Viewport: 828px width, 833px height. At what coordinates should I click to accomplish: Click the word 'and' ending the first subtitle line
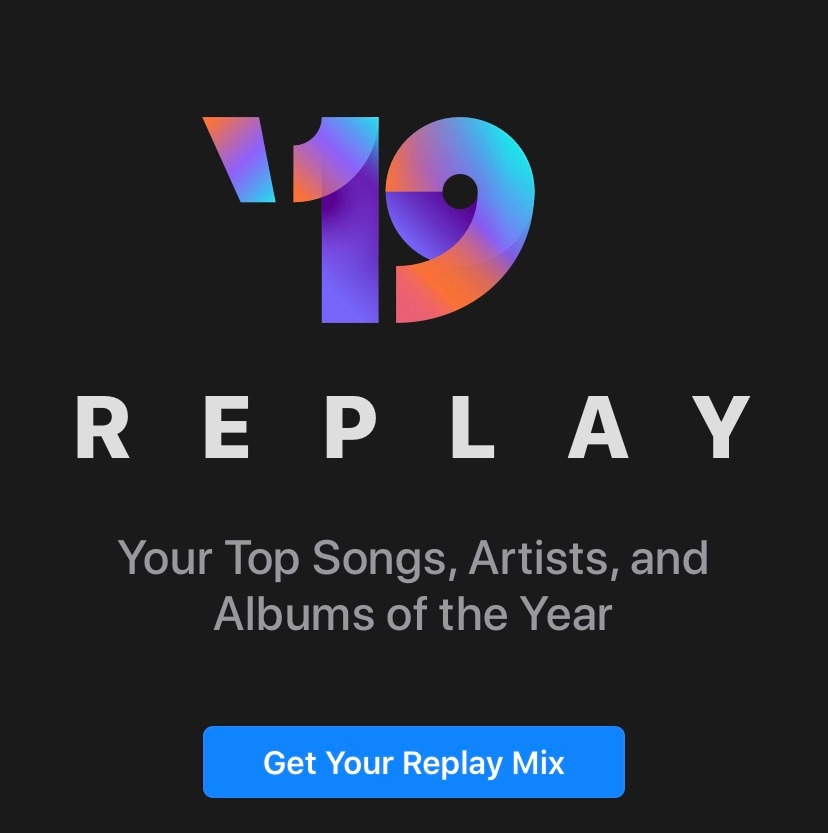(669, 558)
